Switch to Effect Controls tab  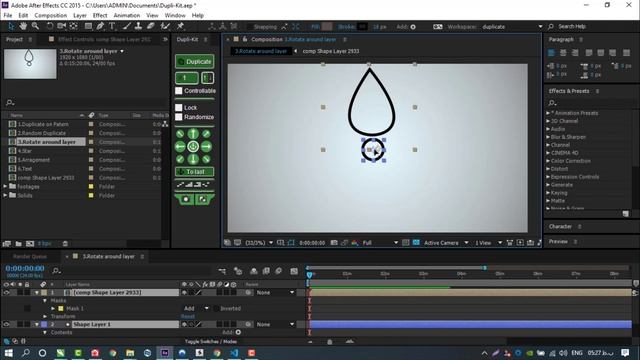(104, 40)
